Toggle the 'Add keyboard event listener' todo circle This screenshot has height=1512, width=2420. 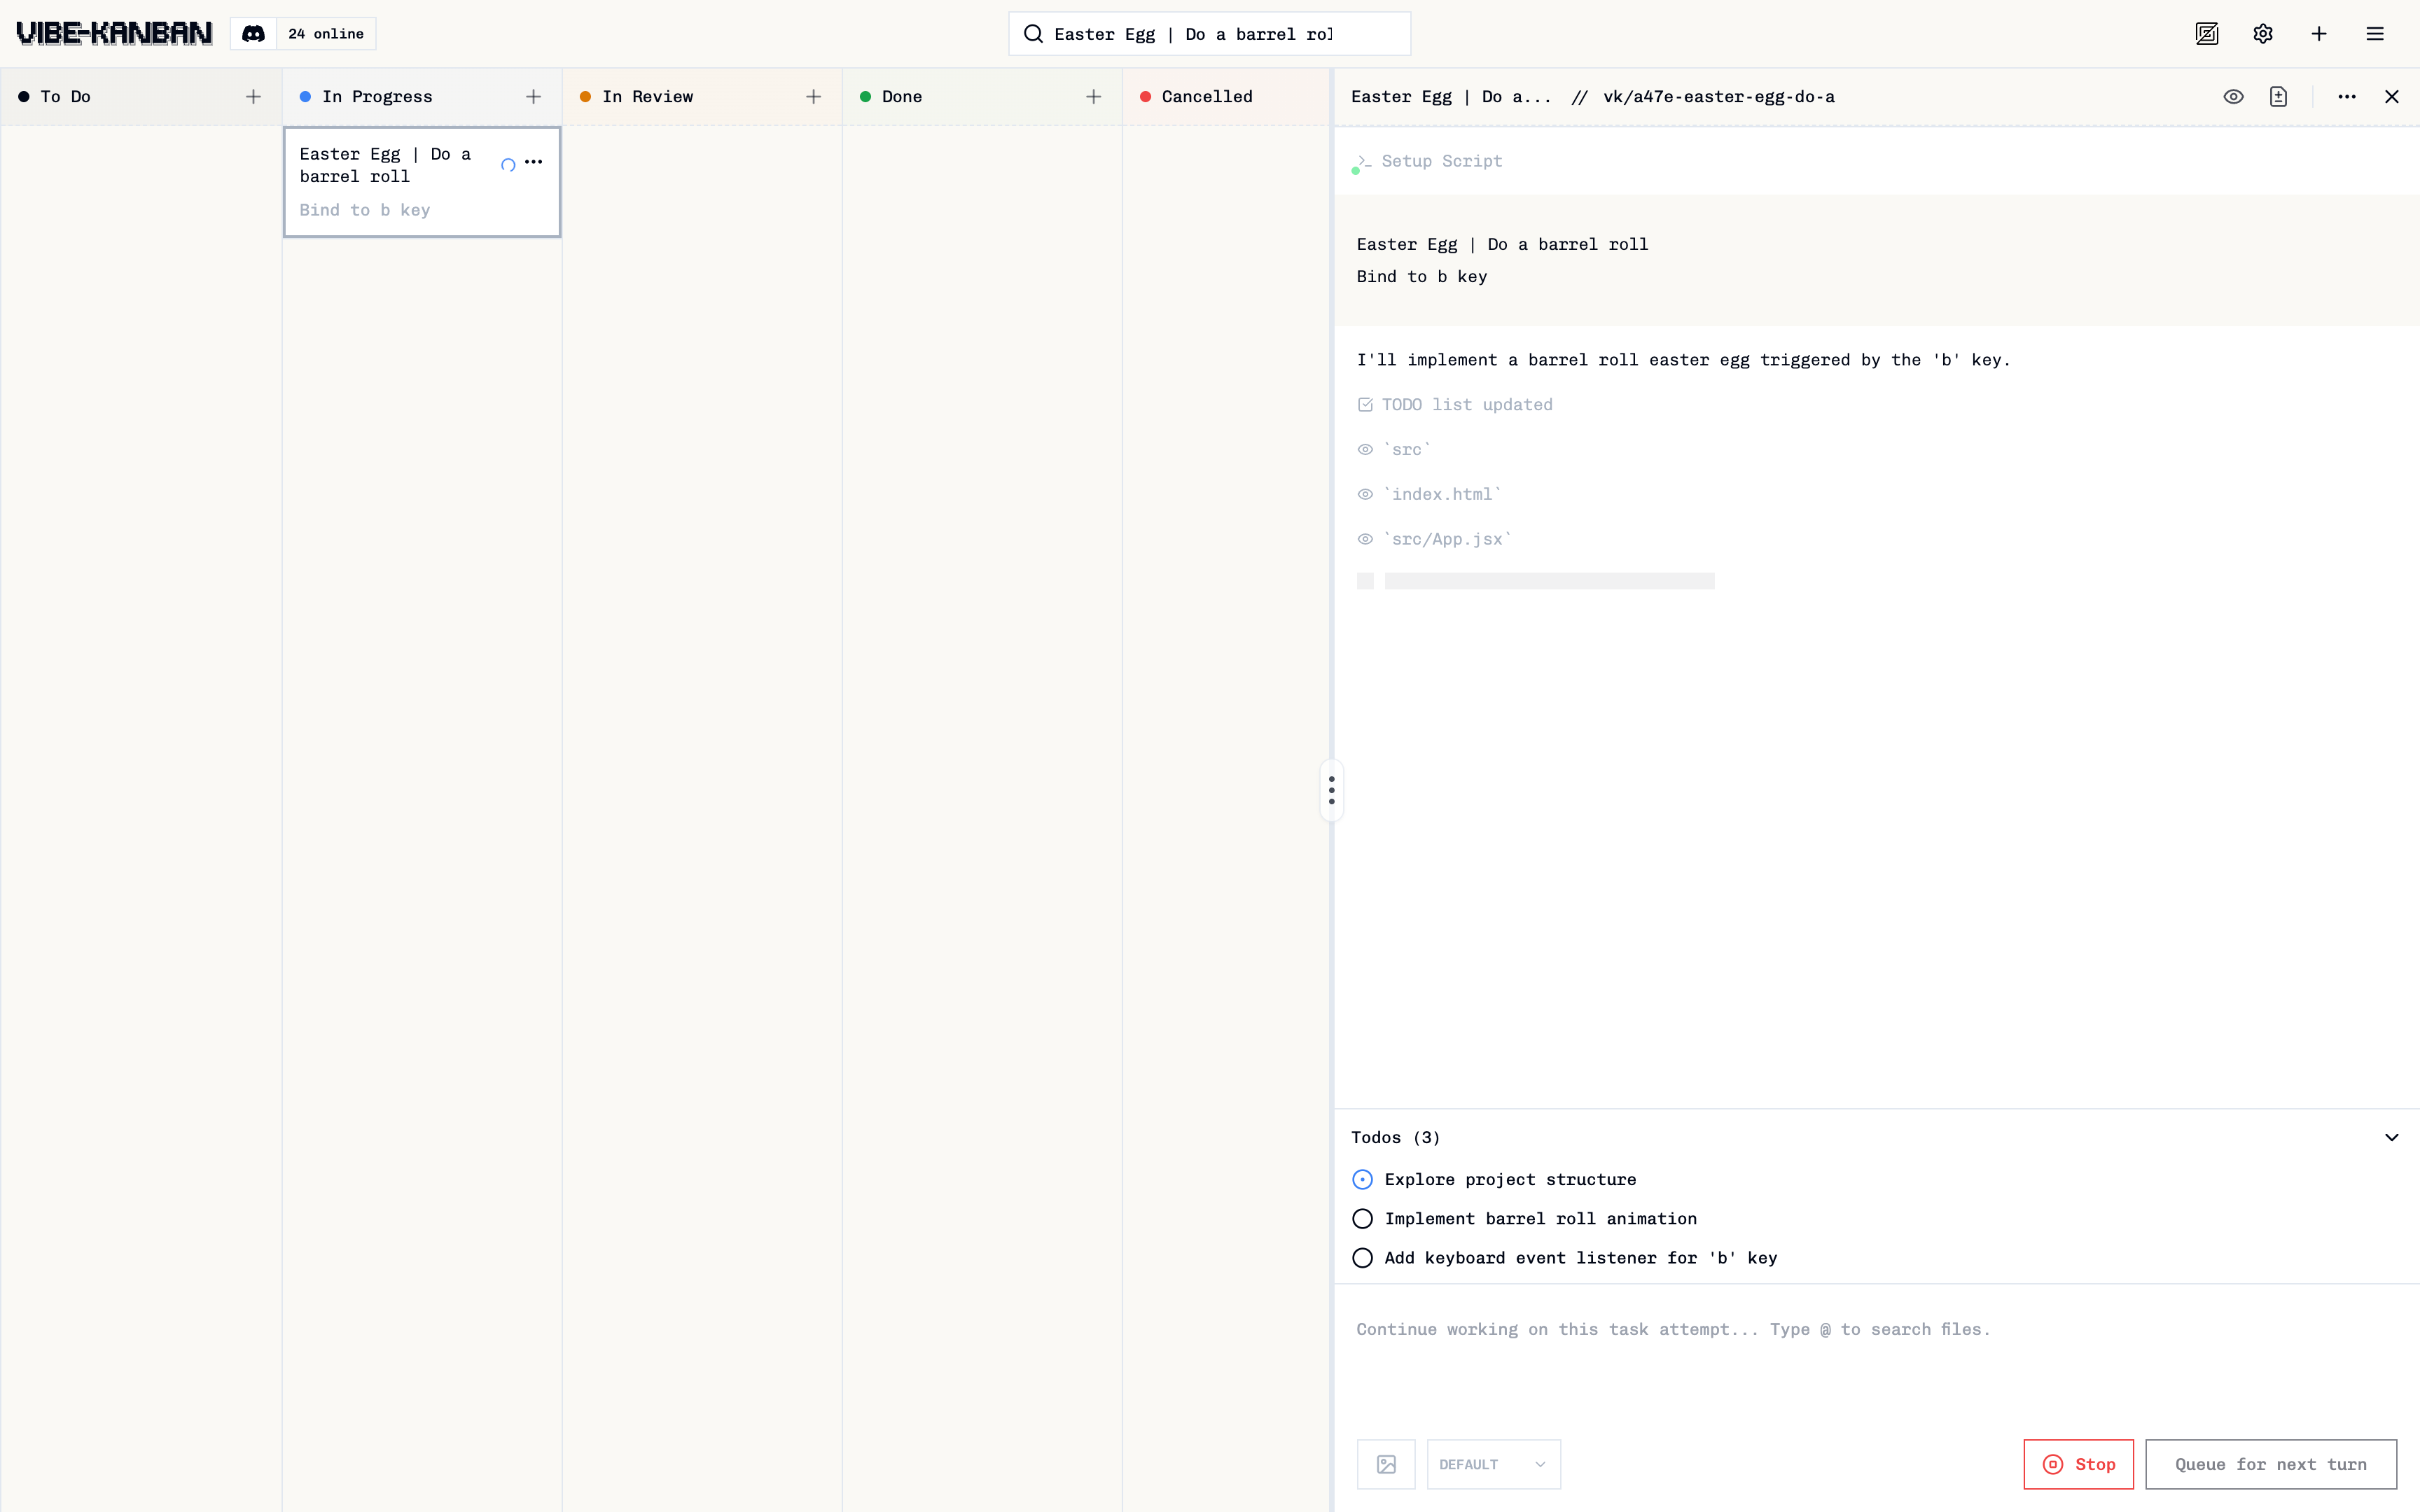[1362, 1258]
